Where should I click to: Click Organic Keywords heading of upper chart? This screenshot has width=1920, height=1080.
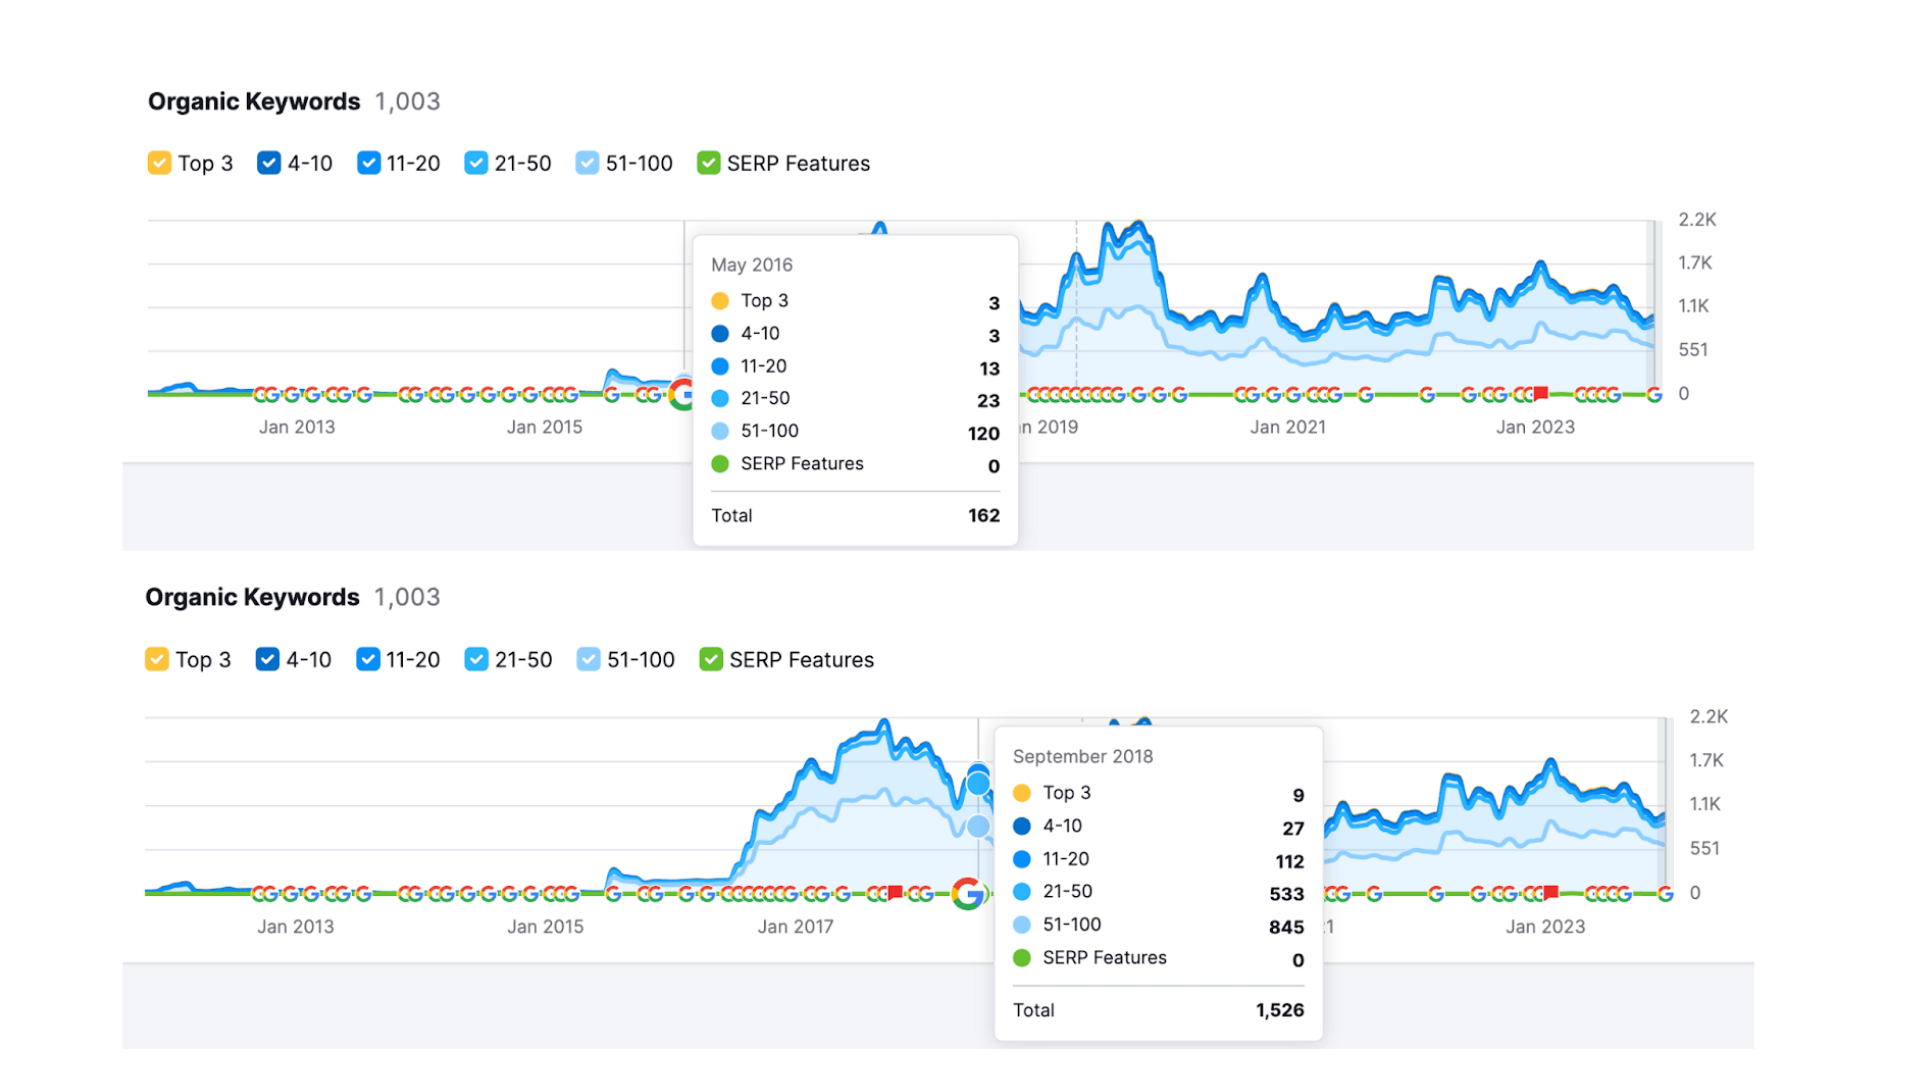[254, 102]
